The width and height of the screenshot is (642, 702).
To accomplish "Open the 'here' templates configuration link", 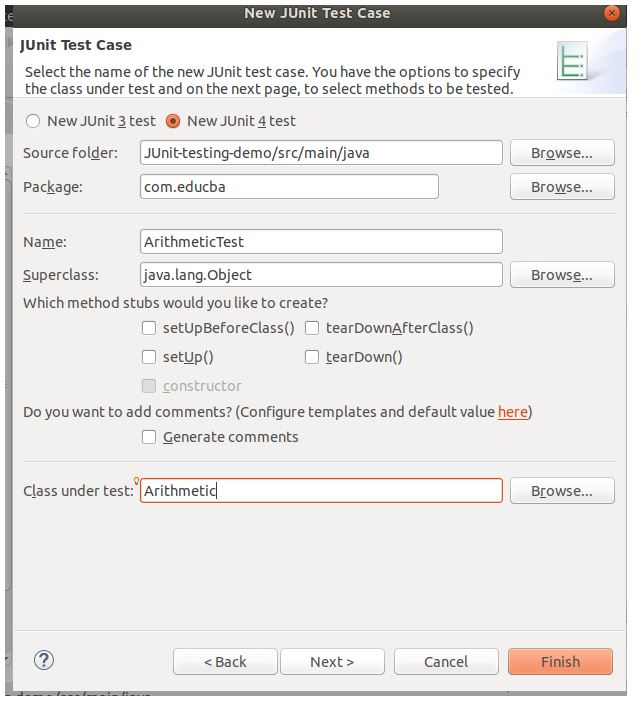I will point(512,412).
